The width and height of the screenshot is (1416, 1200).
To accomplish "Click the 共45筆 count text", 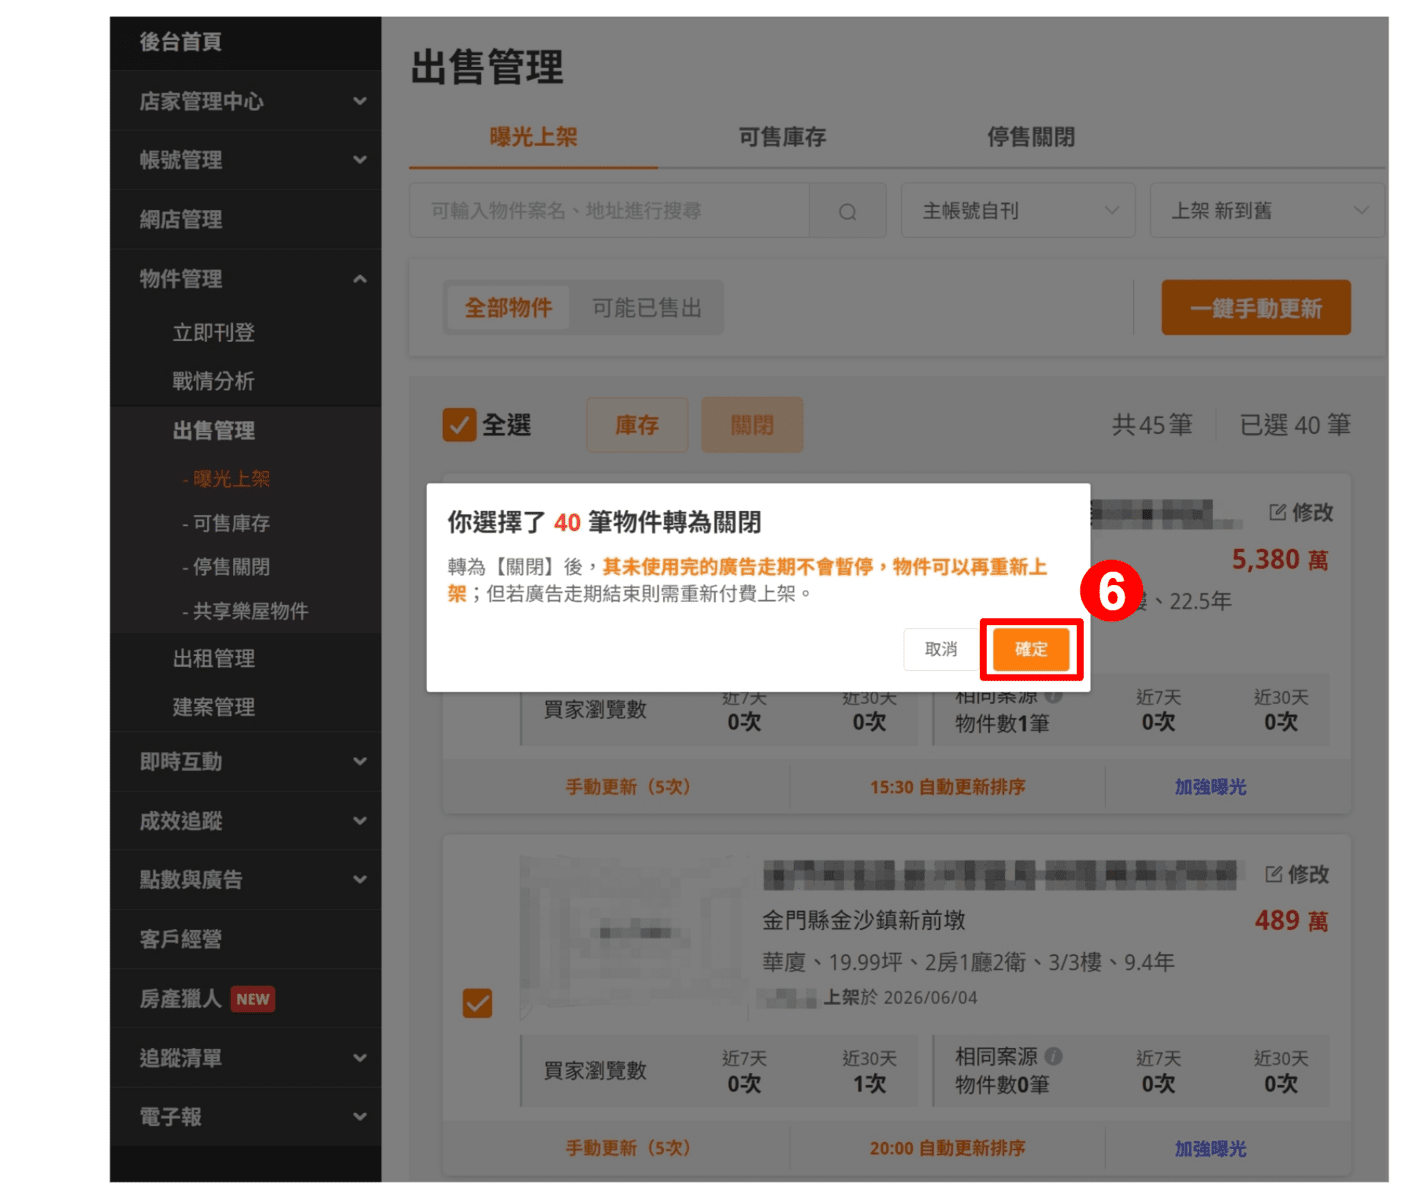I will tap(1152, 425).
